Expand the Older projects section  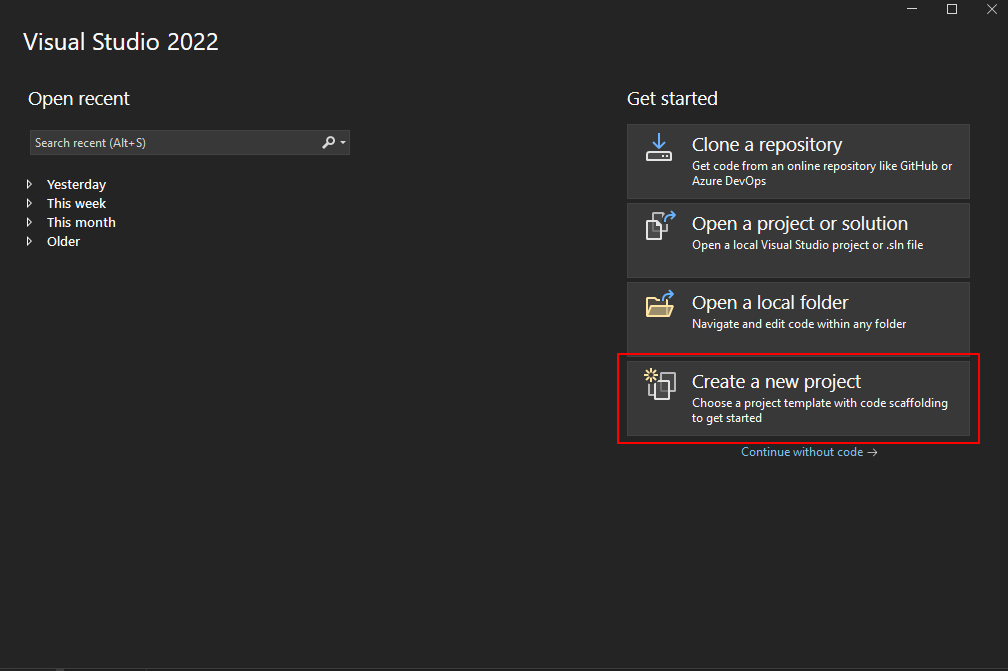[x=29, y=241]
